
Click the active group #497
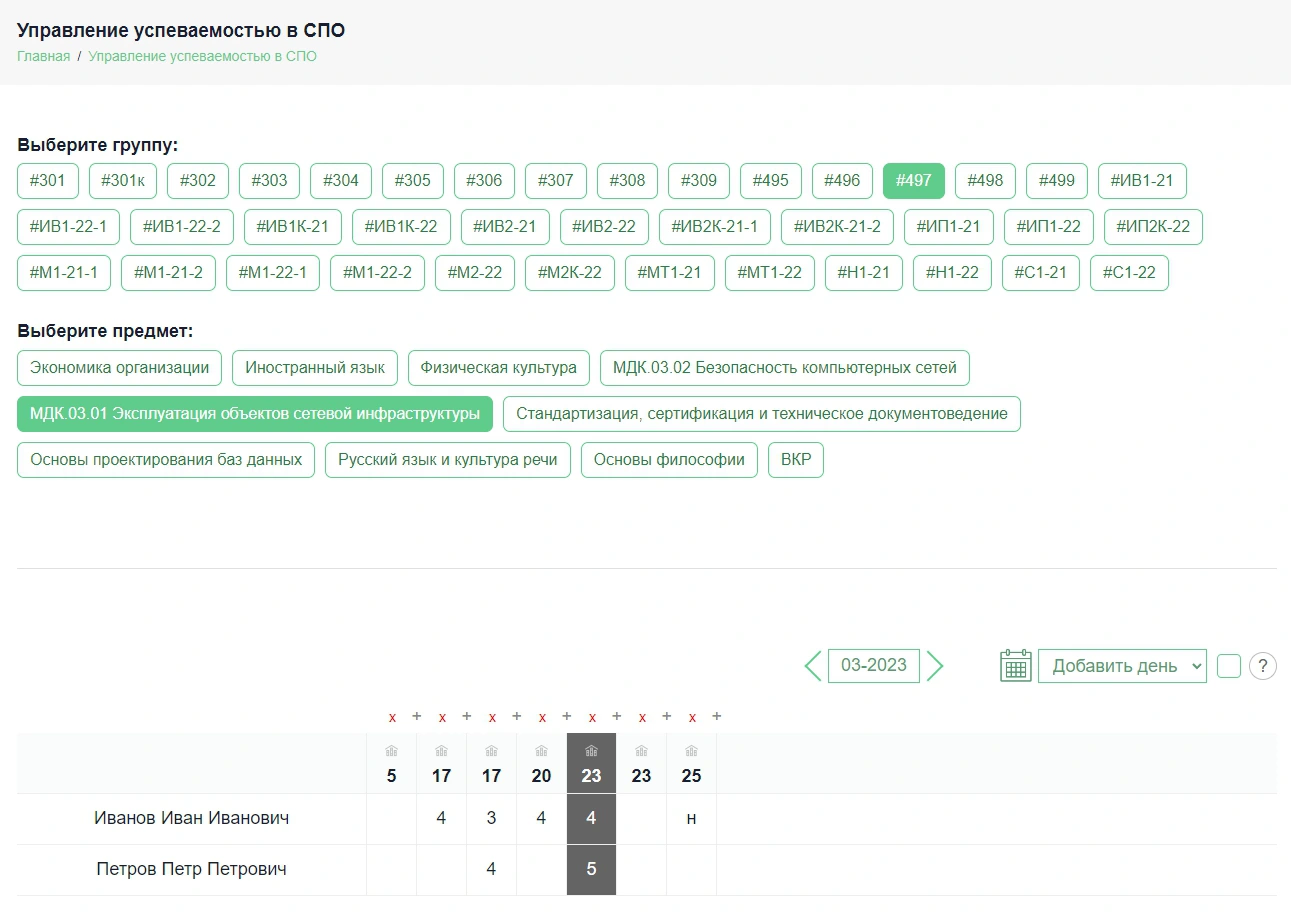coord(914,181)
